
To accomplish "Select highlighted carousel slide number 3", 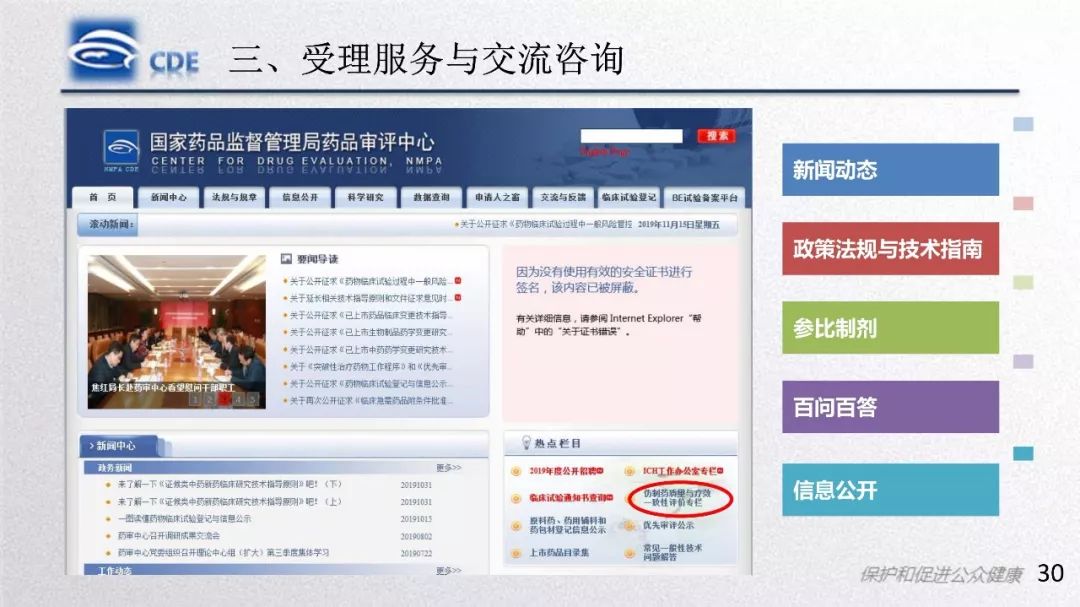I will click(x=225, y=399).
